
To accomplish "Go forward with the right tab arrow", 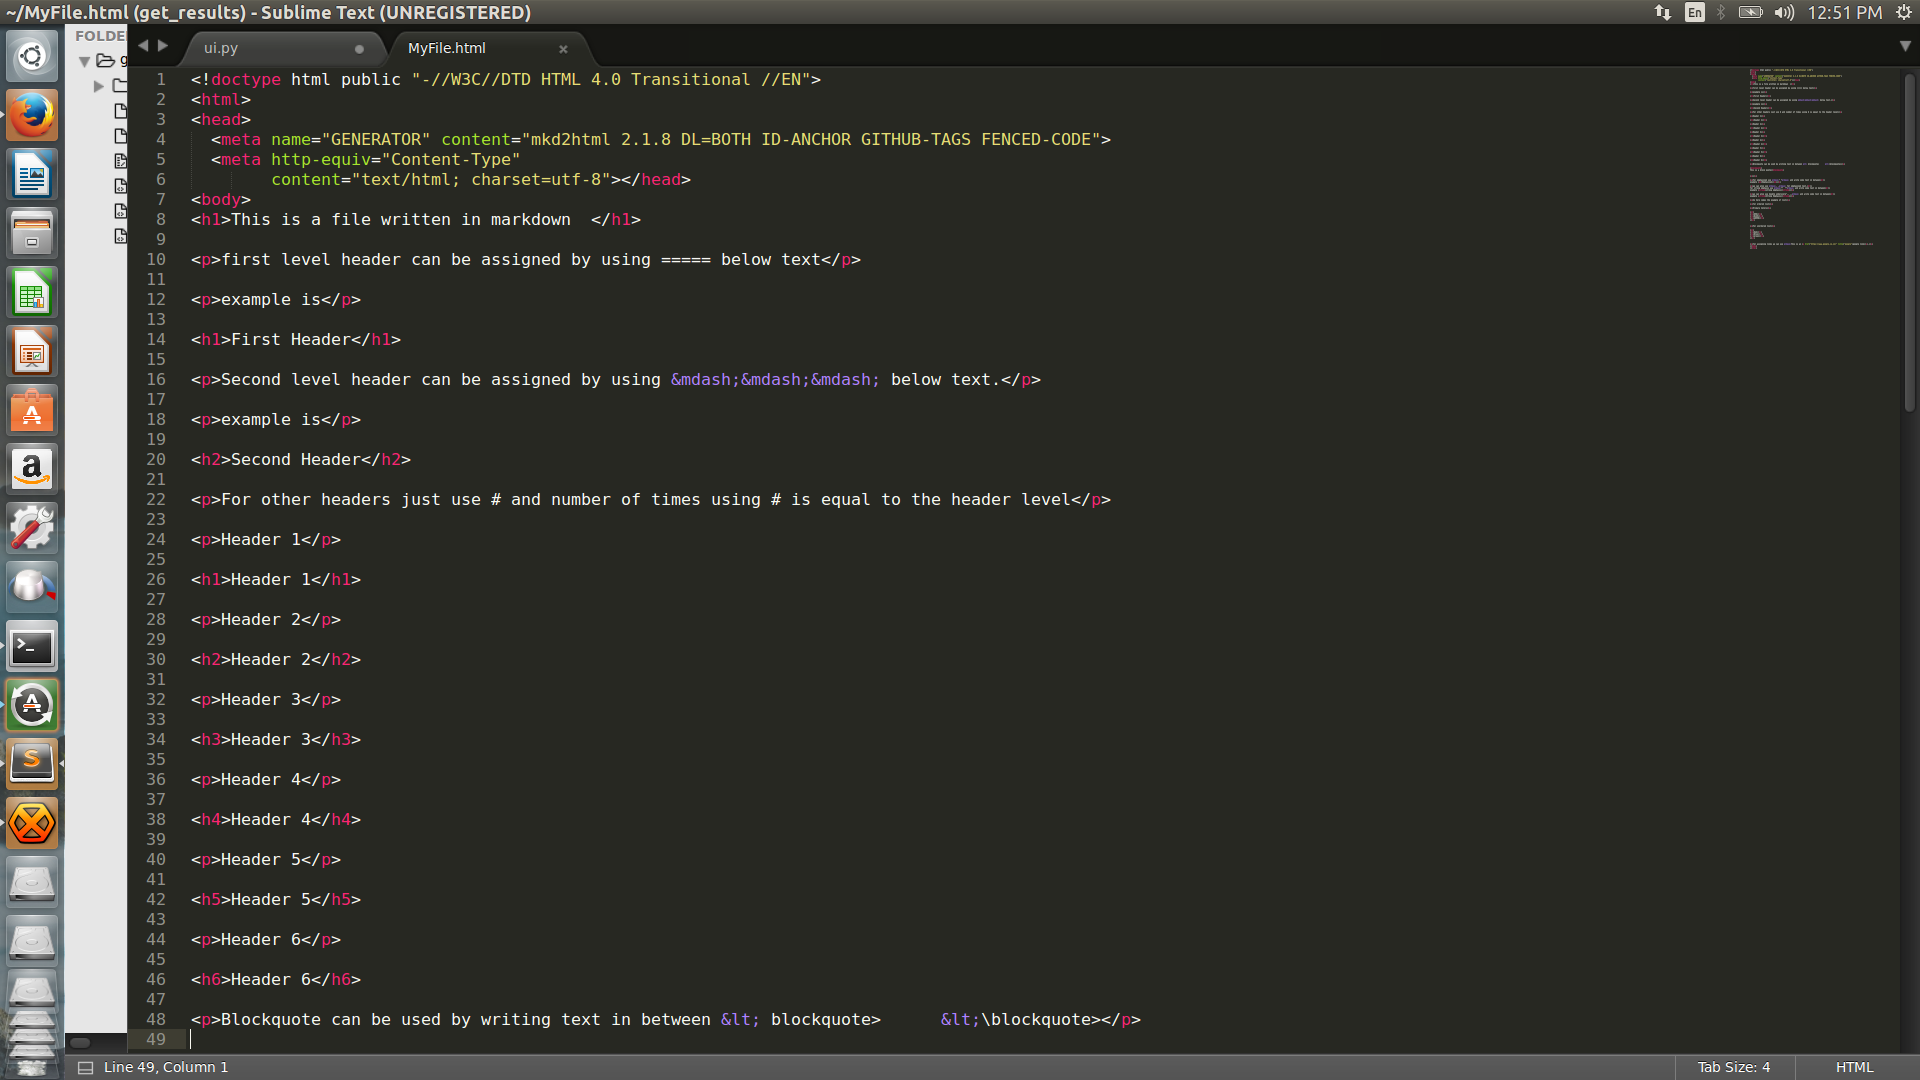I will click(163, 46).
